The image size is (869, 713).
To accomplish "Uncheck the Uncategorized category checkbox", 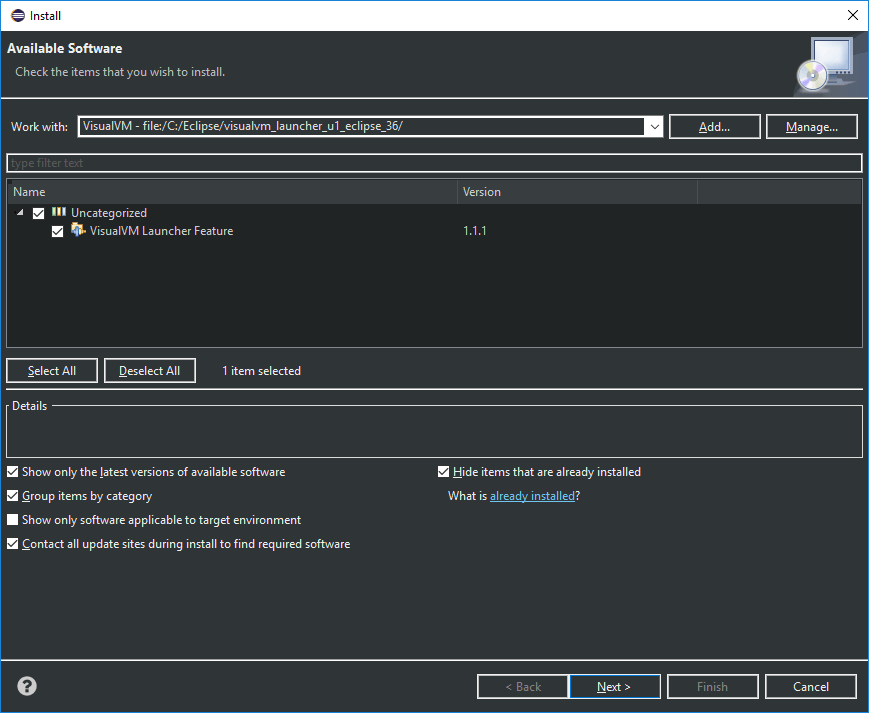I will click(39, 213).
